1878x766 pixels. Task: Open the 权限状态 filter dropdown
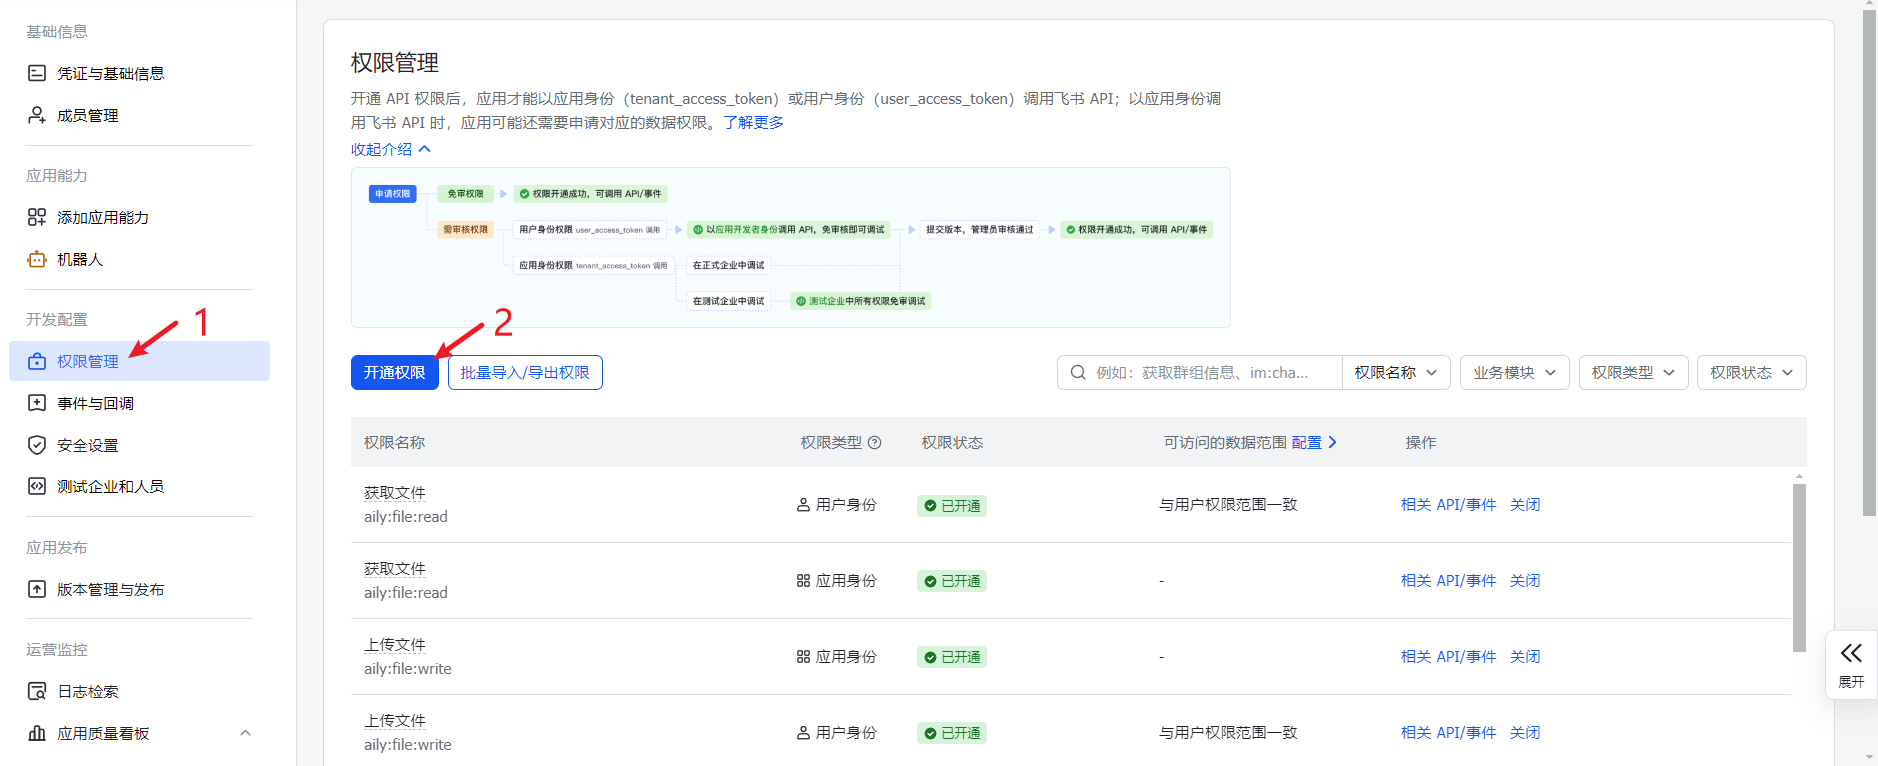pyautogui.click(x=1751, y=372)
